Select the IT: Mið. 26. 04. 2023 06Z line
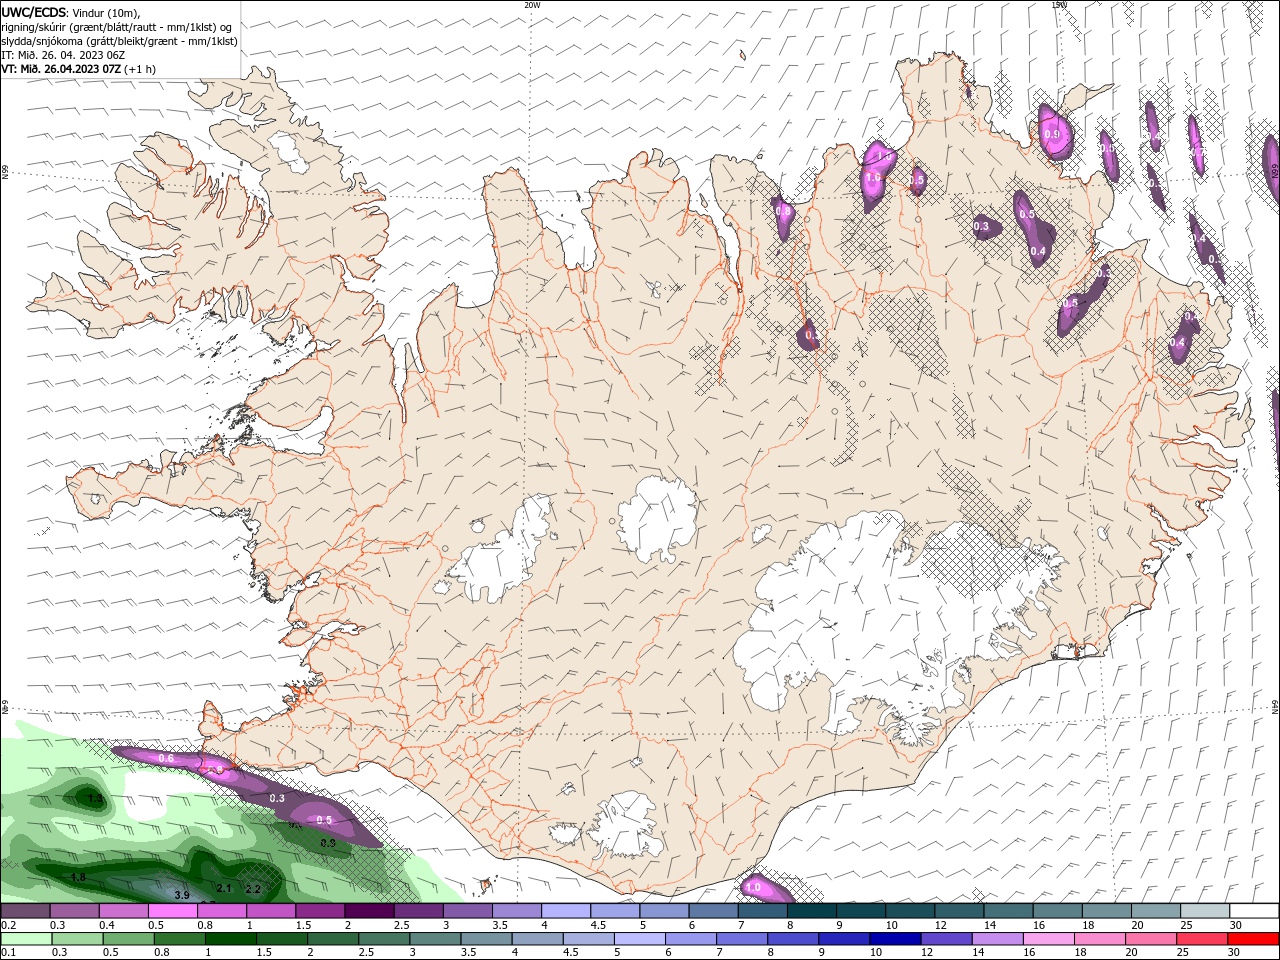This screenshot has height=960, width=1280. [63, 55]
